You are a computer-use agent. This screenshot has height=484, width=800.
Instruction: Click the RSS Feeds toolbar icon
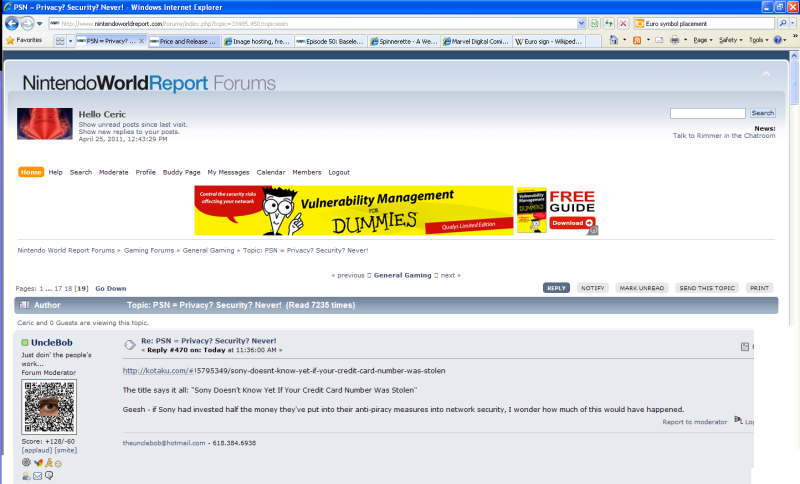tap(637, 40)
